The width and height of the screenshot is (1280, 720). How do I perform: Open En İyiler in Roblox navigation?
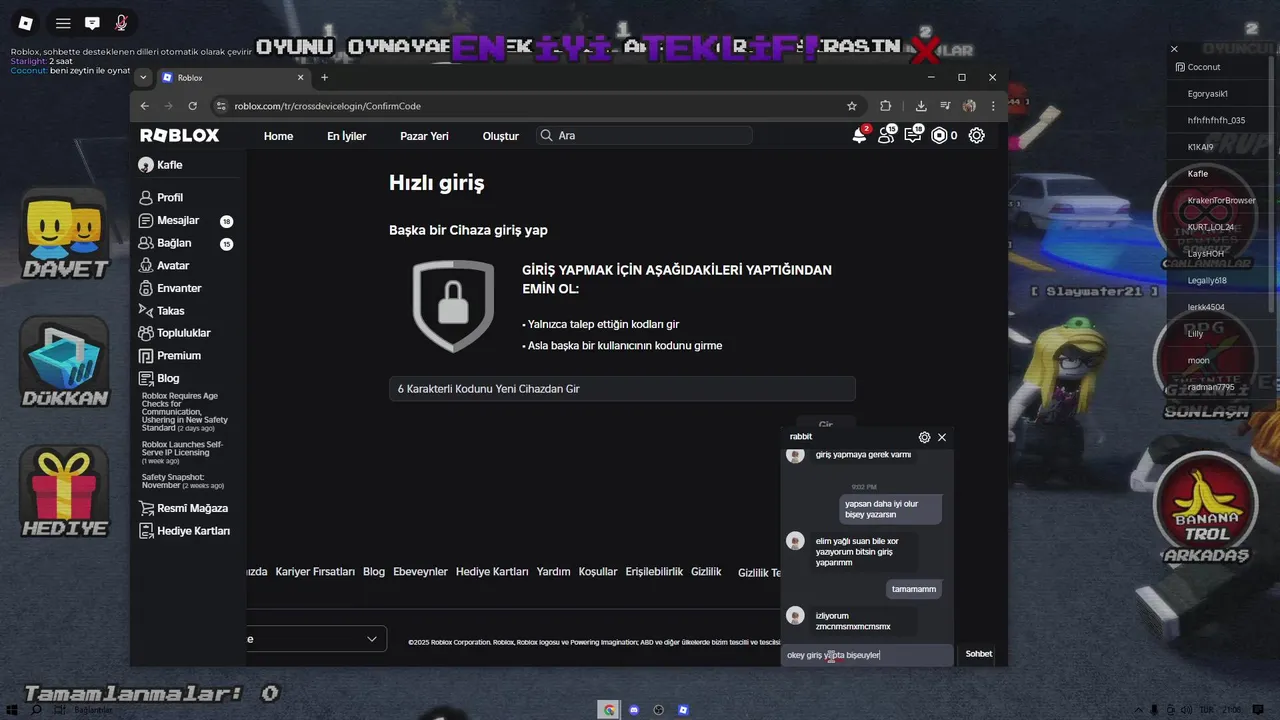click(347, 136)
